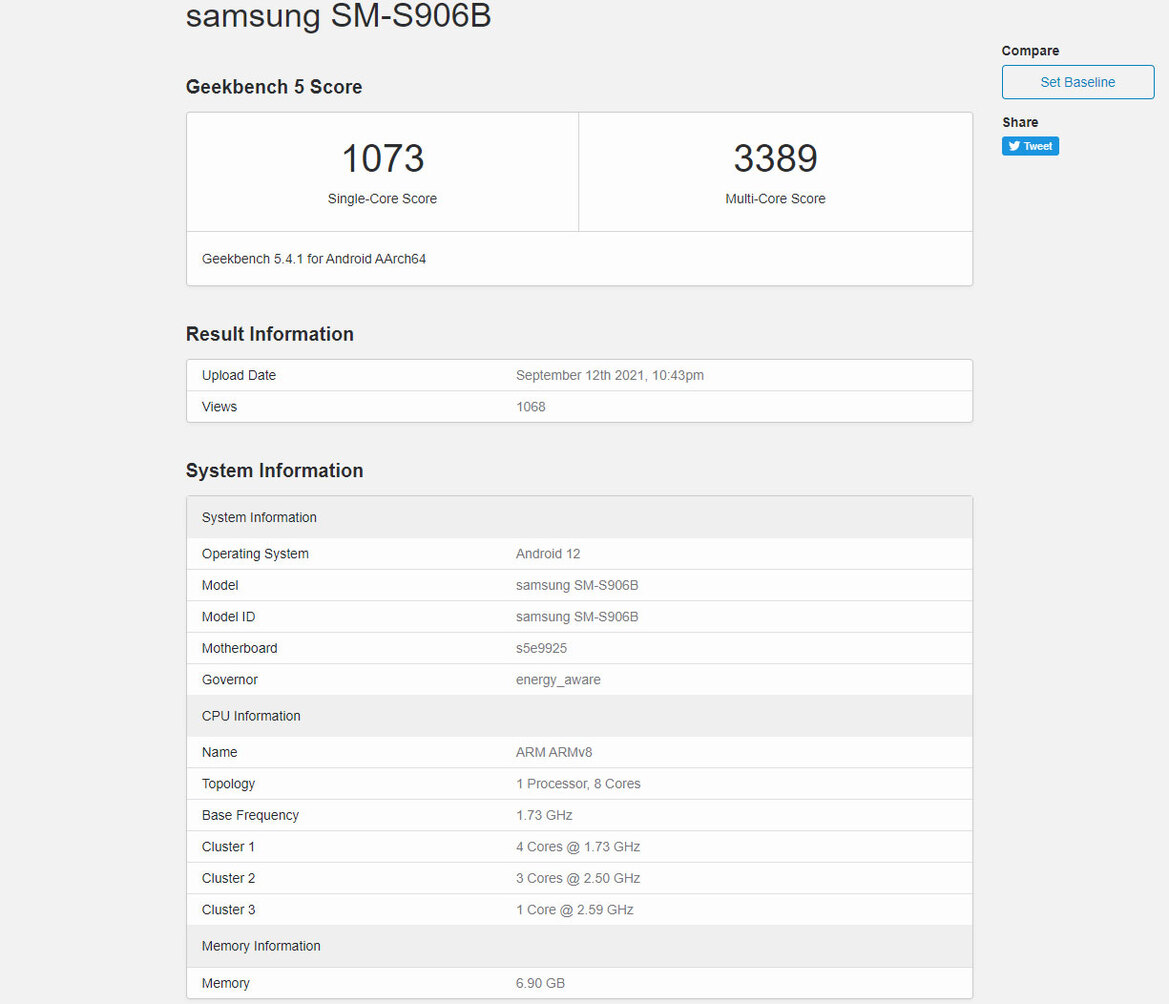Viewport: 1169px width, 1004px height.
Task: Click the Tweet share button
Action: 1030,146
